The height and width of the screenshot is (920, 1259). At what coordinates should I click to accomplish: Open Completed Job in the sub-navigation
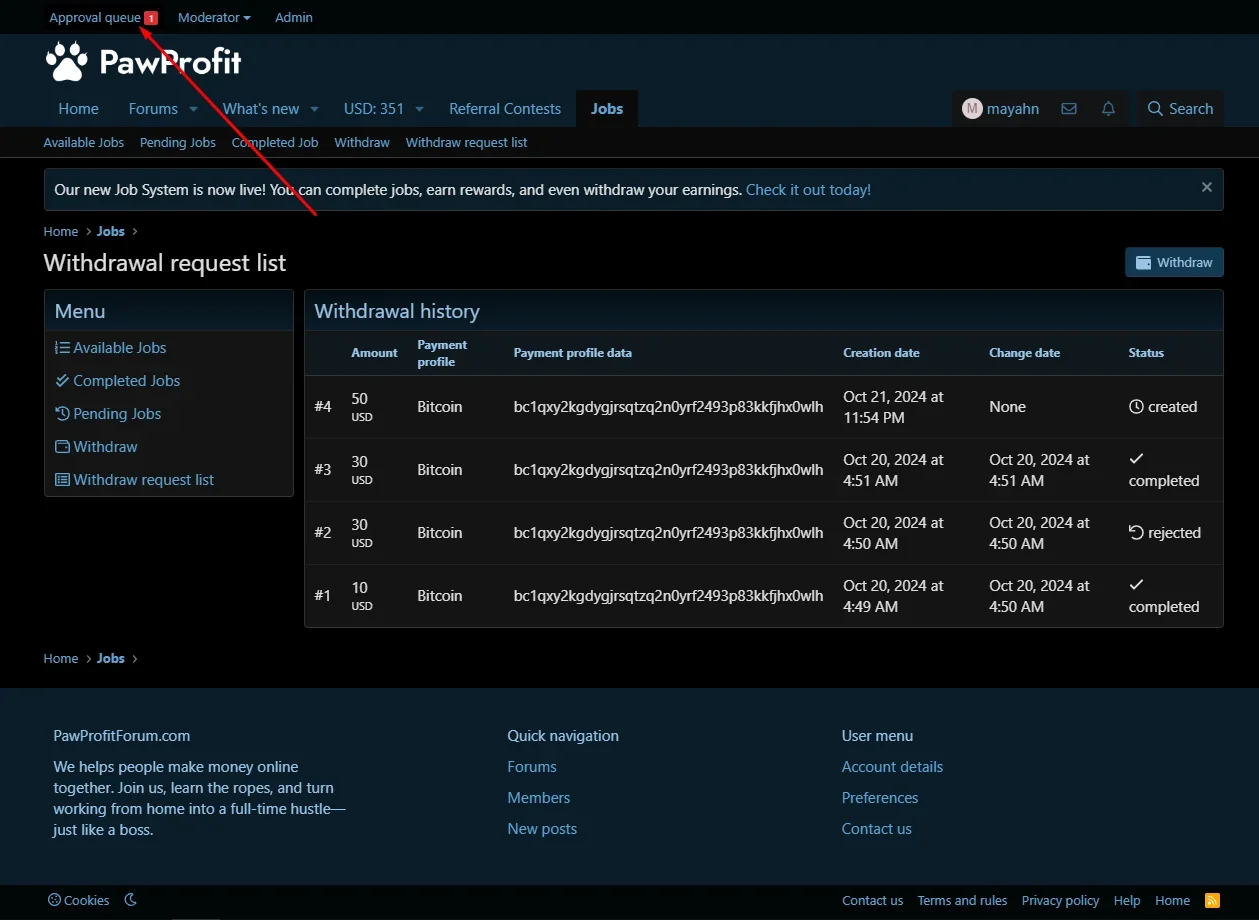(x=275, y=143)
